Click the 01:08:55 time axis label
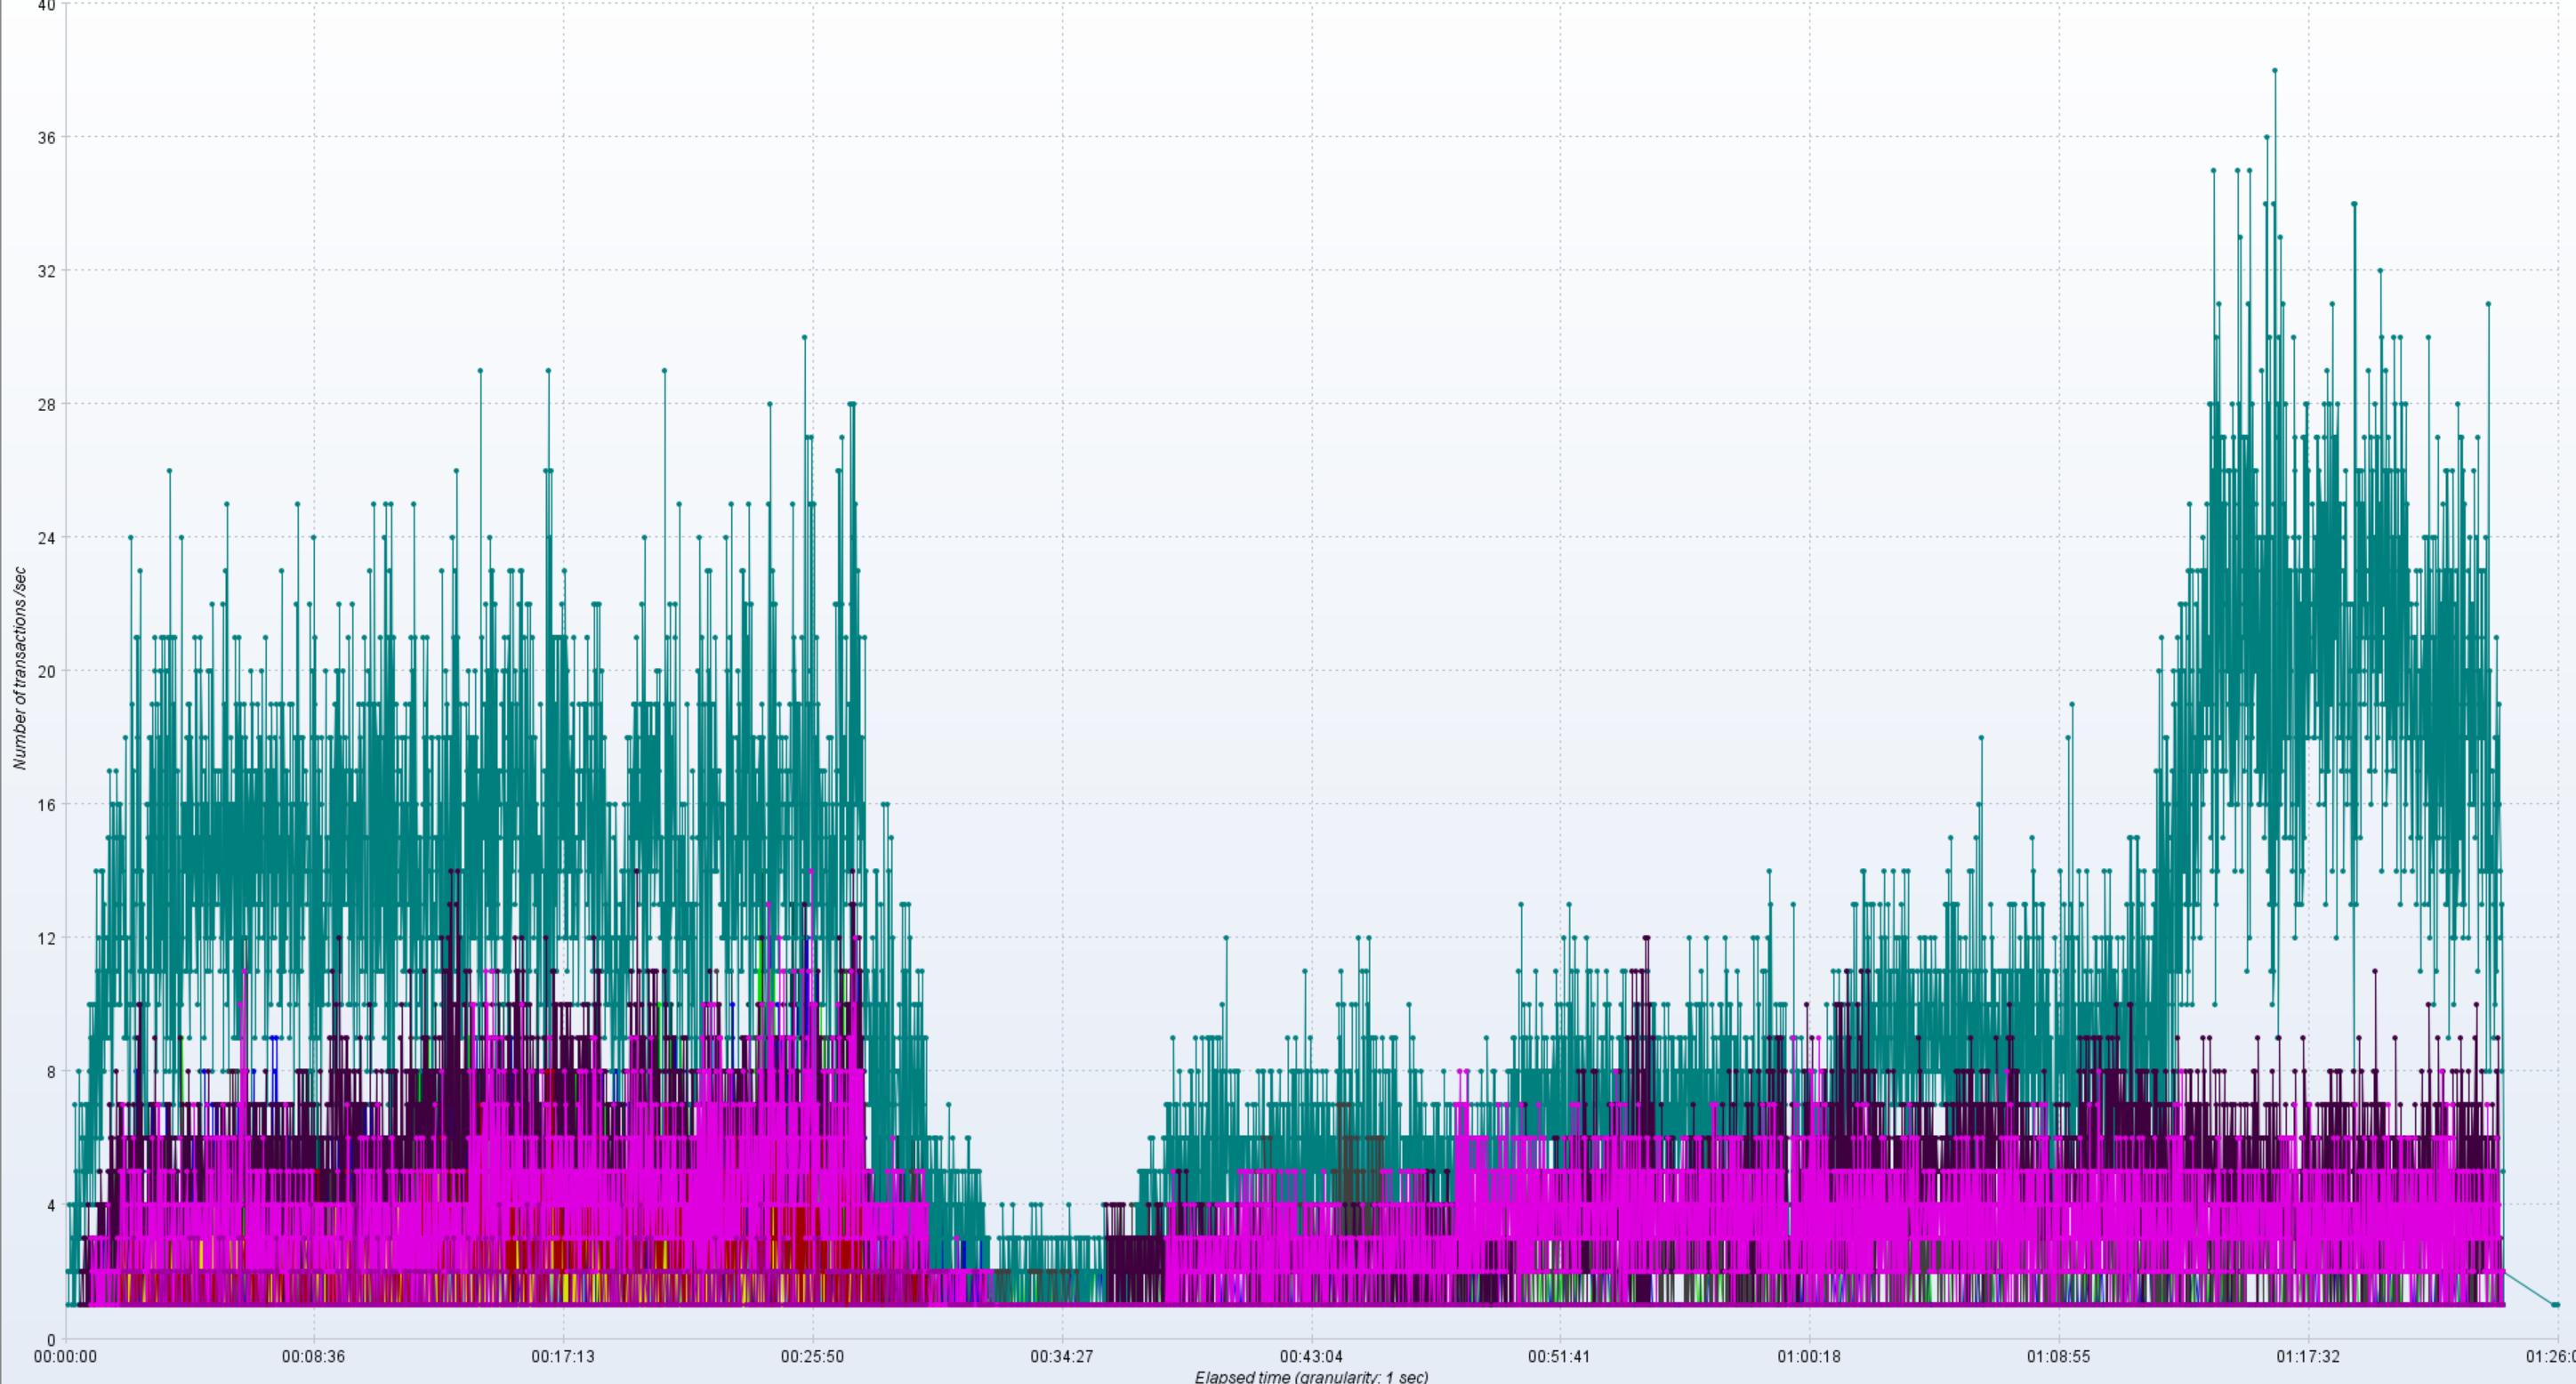This screenshot has width=2576, height=1384. click(x=2058, y=1357)
